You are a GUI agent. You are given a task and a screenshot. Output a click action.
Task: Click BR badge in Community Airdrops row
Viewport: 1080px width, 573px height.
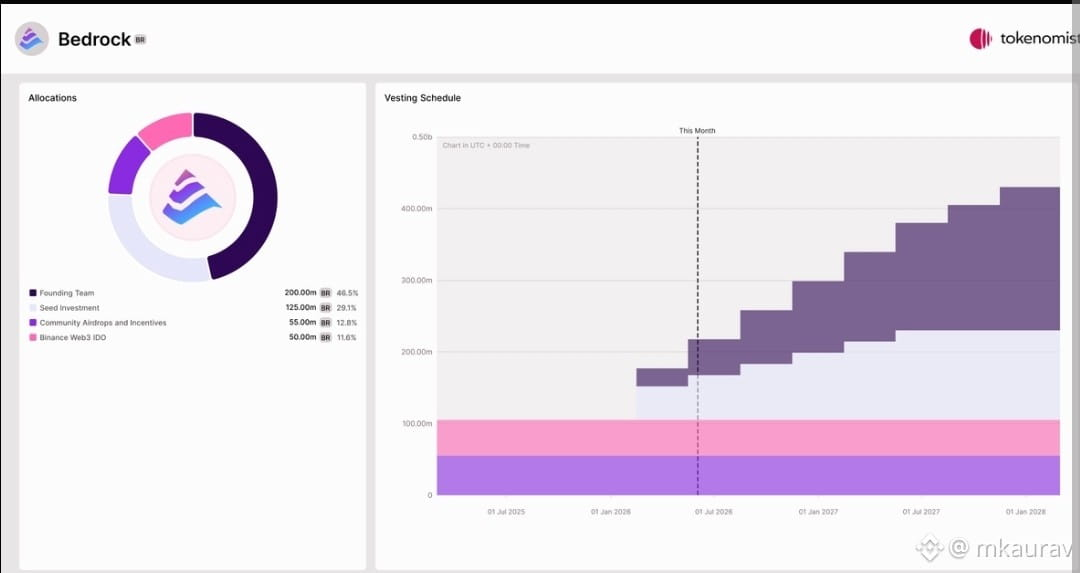tap(326, 322)
